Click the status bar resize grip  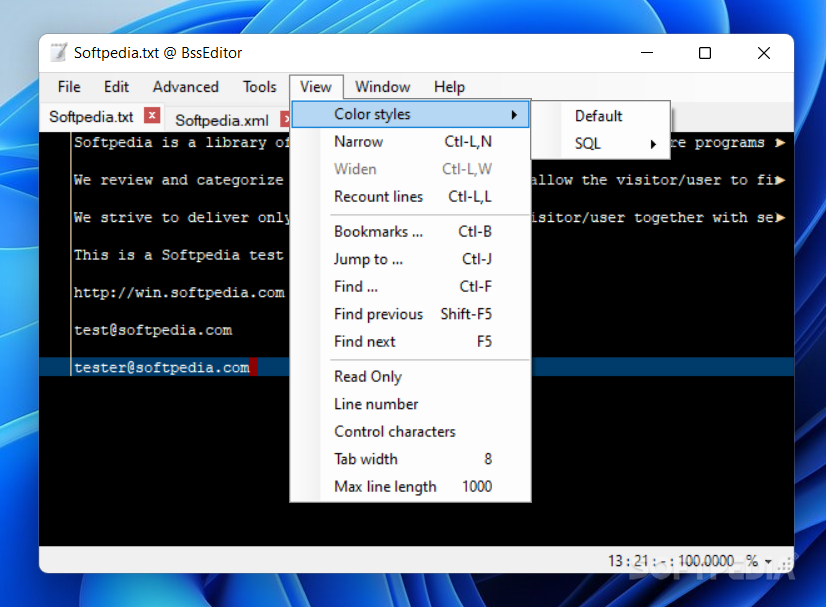pos(786,564)
